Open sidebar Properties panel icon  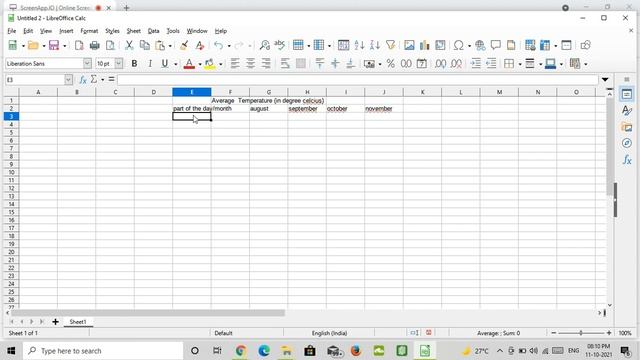point(627,94)
